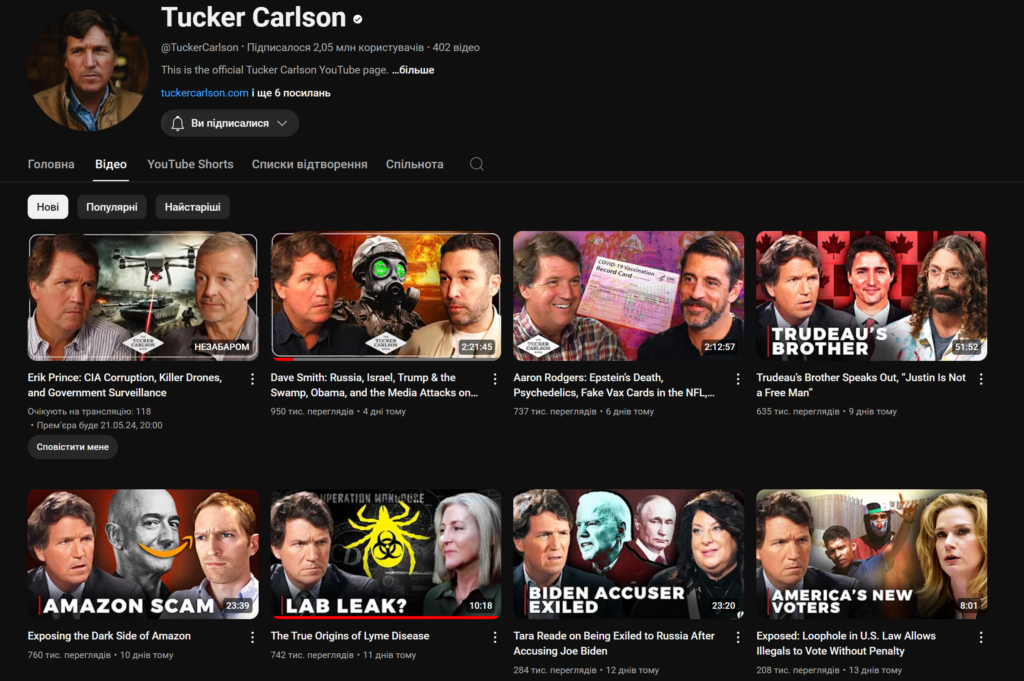Click the 'Сповістити мене' button
The height and width of the screenshot is (681, 1024).
(72, 447)
